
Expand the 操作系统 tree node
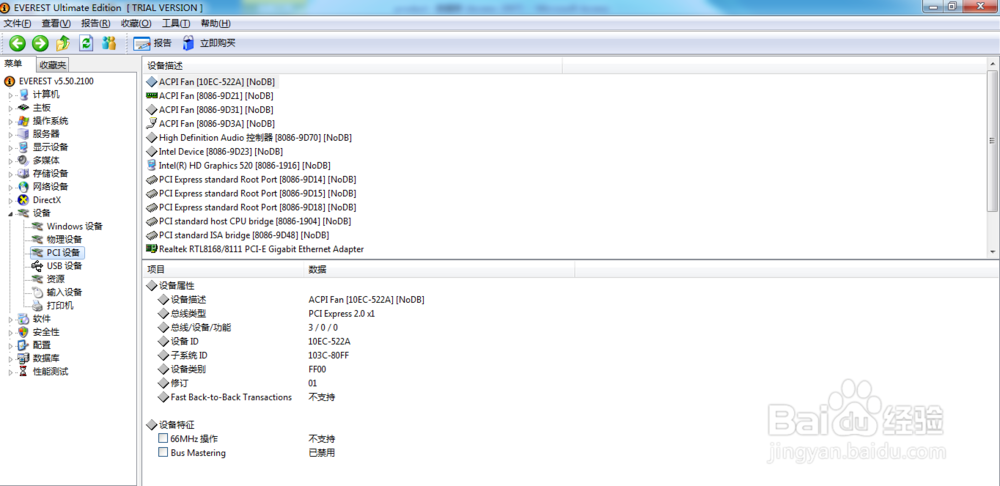pos(10,121)
